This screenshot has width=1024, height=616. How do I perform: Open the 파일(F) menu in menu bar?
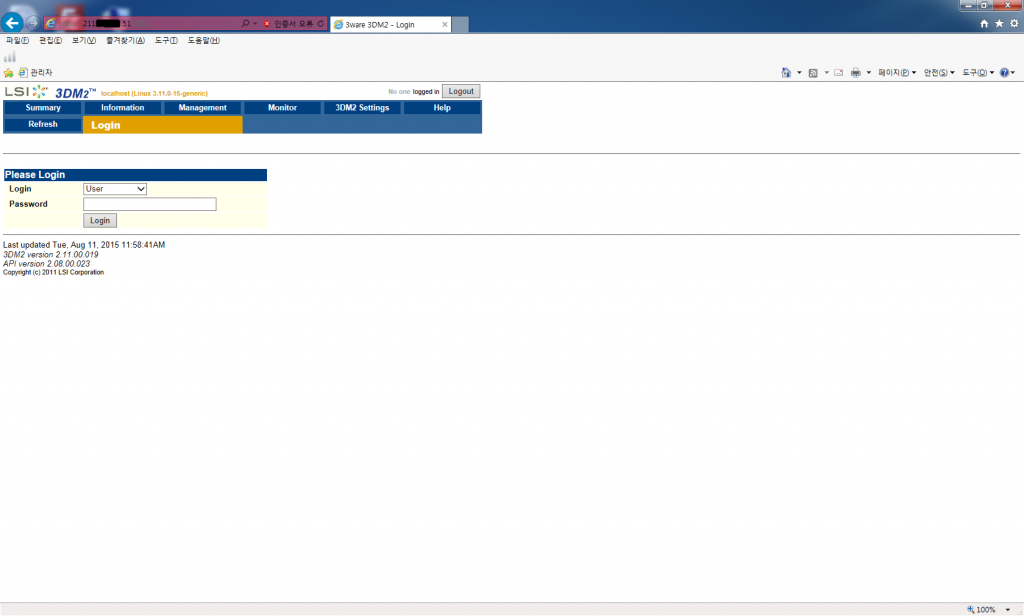[18, 41]
